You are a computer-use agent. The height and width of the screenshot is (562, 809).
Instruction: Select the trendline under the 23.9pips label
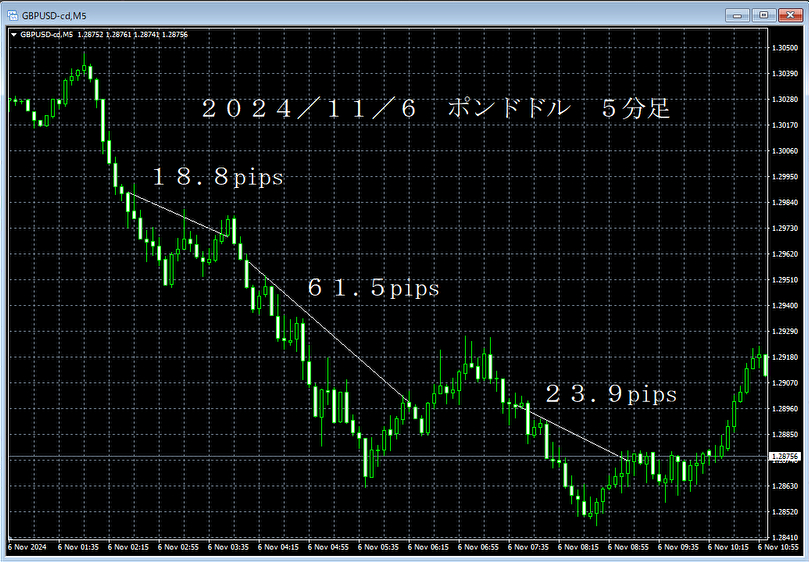pyautogui.click(x=572, y=432)
